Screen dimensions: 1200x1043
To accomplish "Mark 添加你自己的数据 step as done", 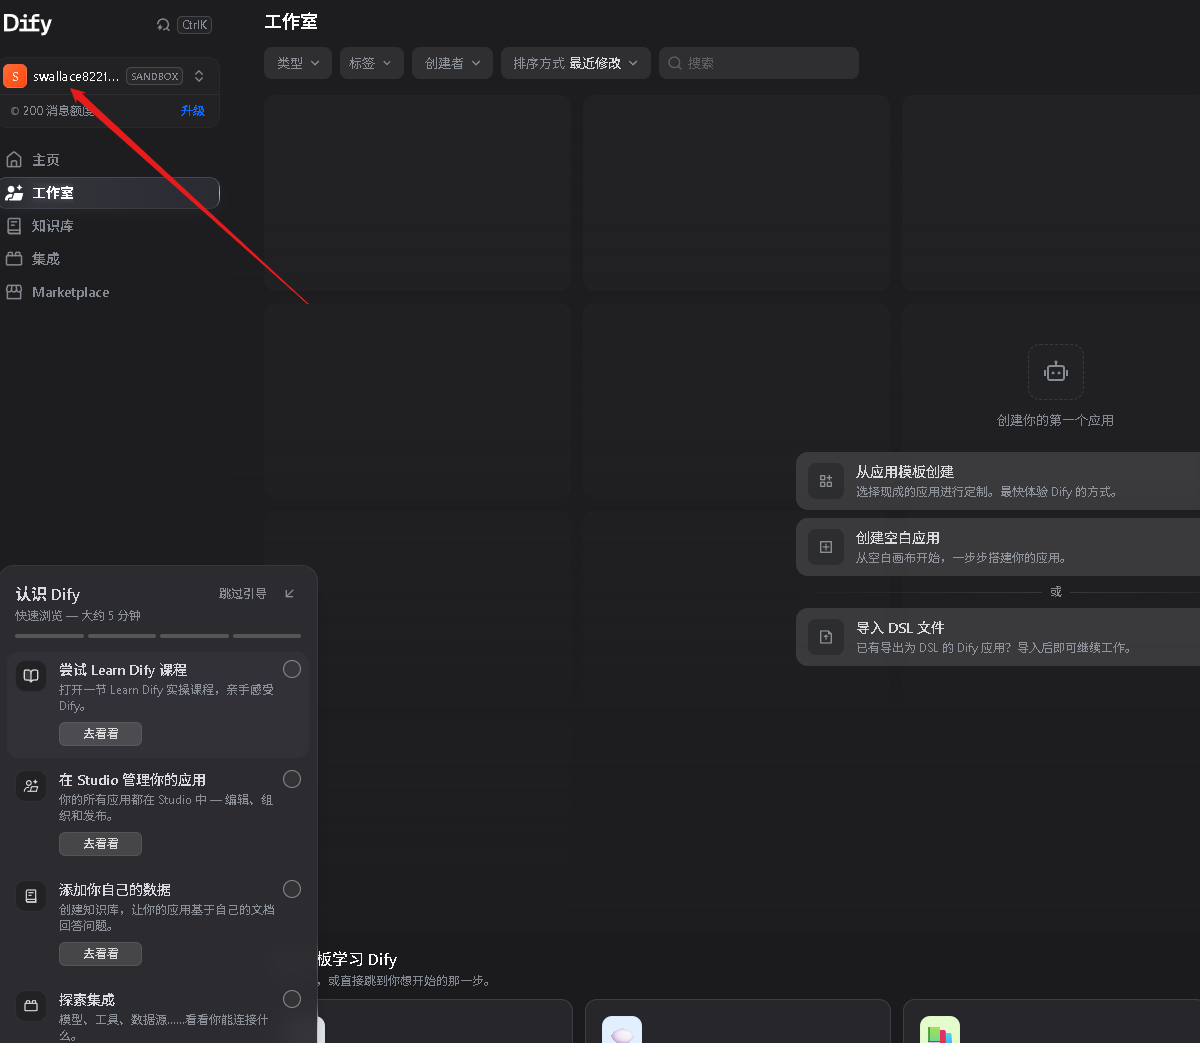I will coord(292,889).
